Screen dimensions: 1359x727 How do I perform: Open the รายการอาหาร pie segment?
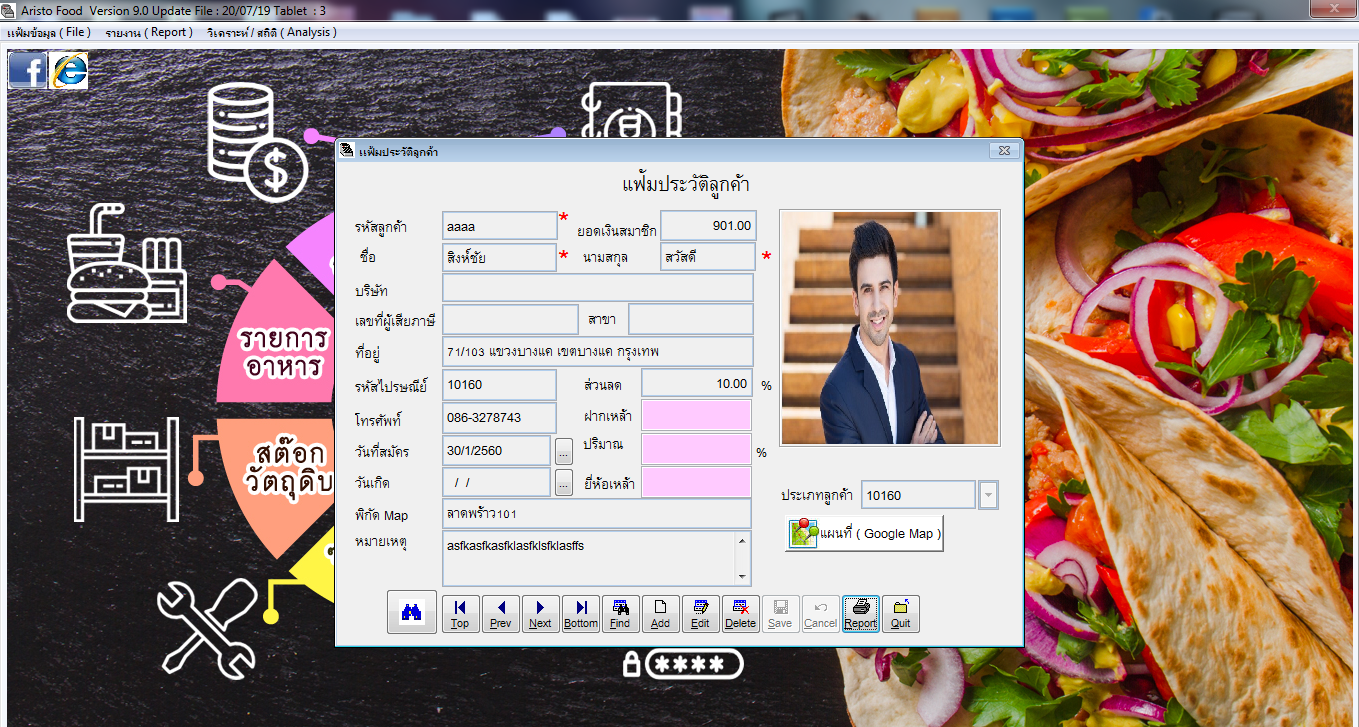click(x=282, y=350)
